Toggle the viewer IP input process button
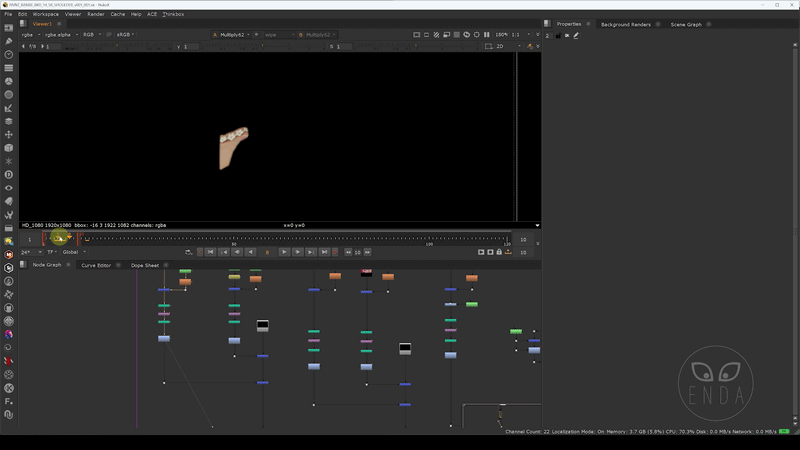Screen dimensions: 800x450 pos(109,35)
